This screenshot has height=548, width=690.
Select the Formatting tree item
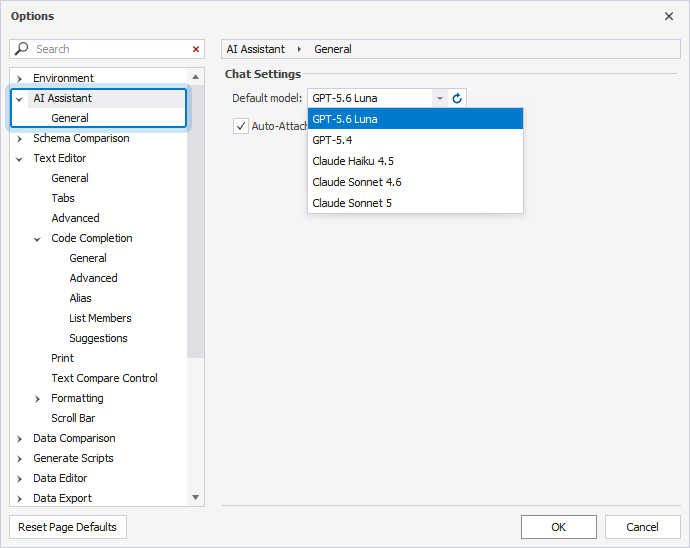(x=77, y=398)
